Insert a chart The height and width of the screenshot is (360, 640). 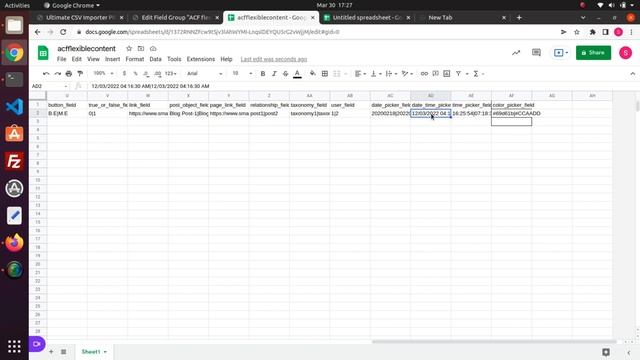pyautogui.click(x=447, y=73)
